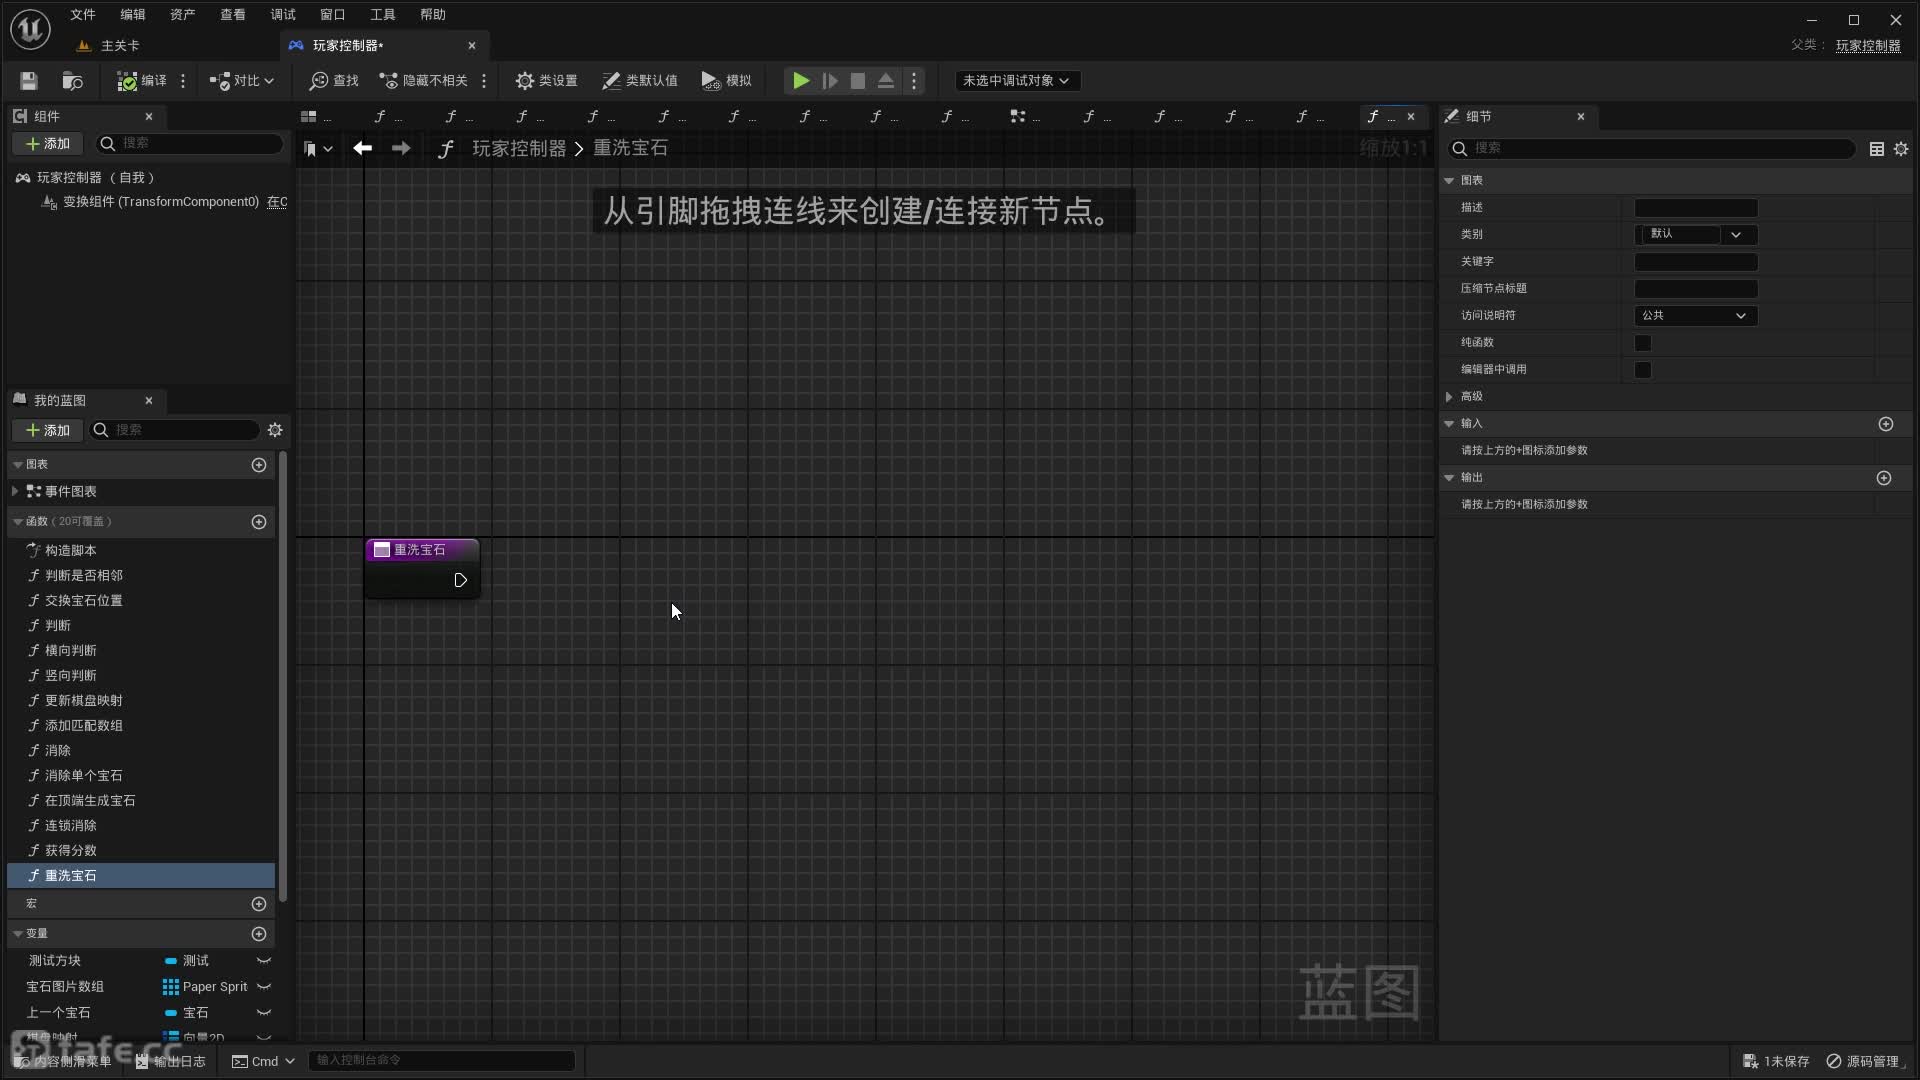Compile the blueprint (编译)
The image size is (1920, 1080).
pos(142,81)
